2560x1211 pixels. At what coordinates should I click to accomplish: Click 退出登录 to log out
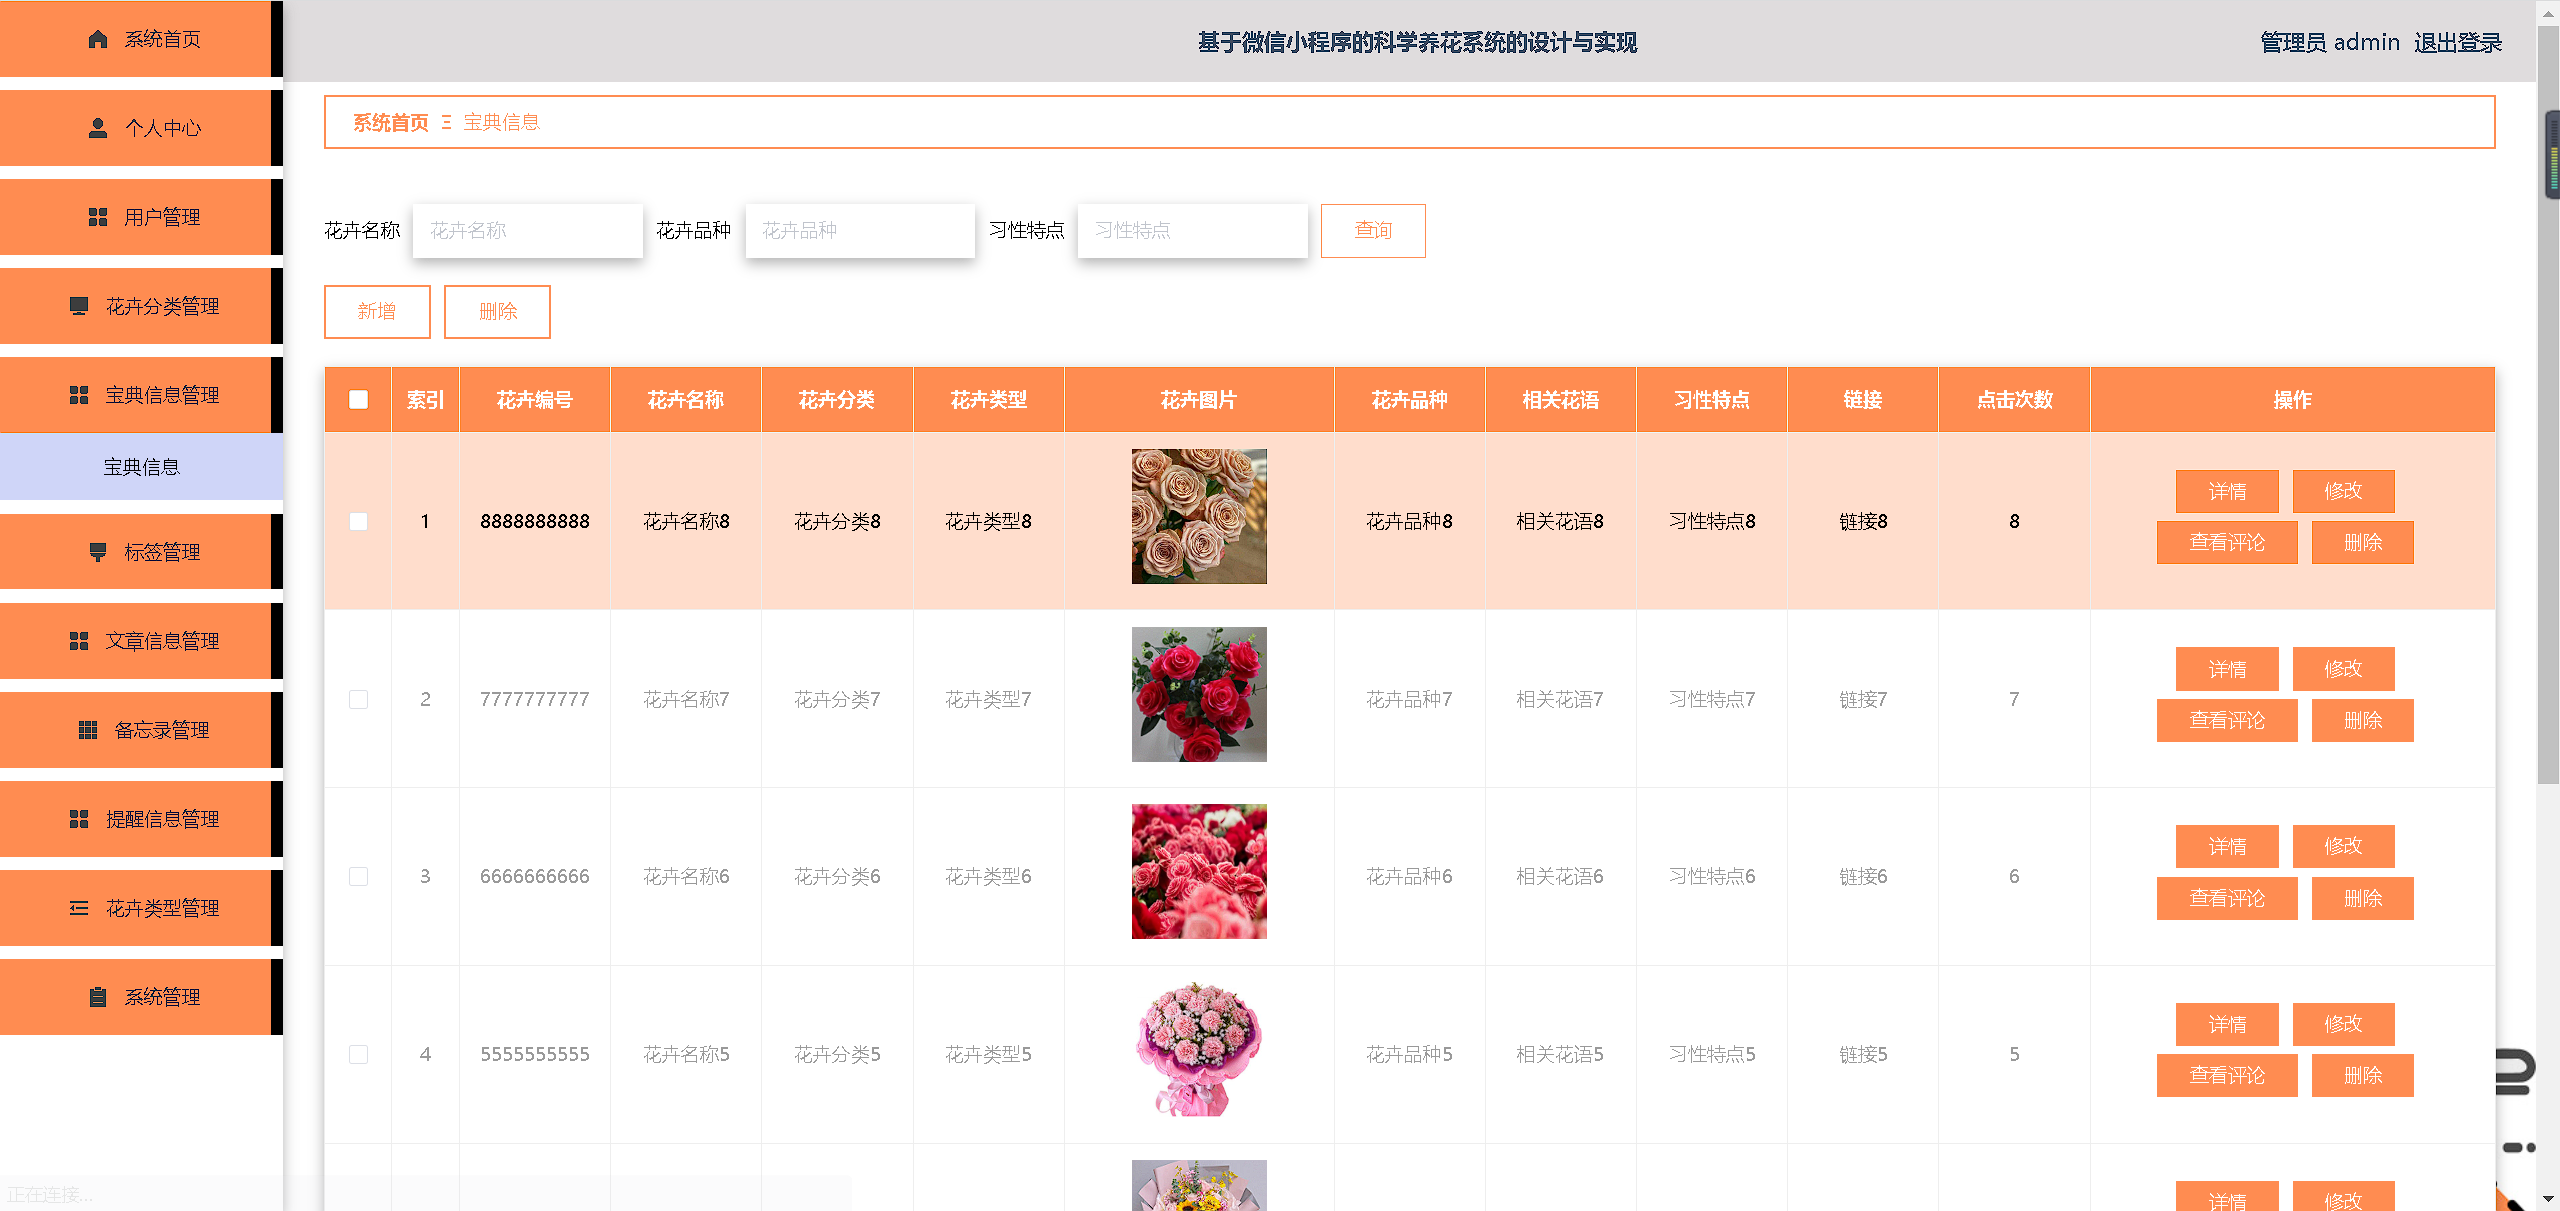coord(2457,43)
